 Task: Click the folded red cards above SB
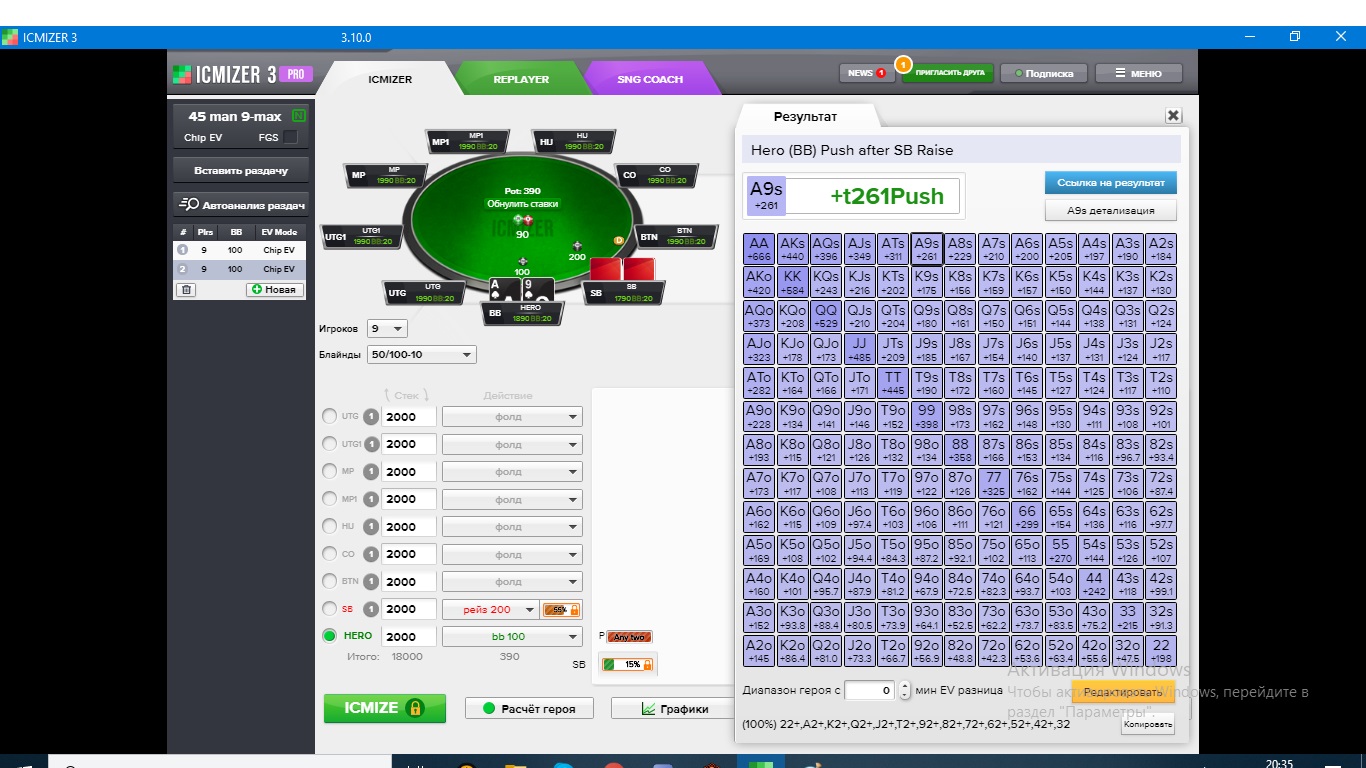pos(622,269)
